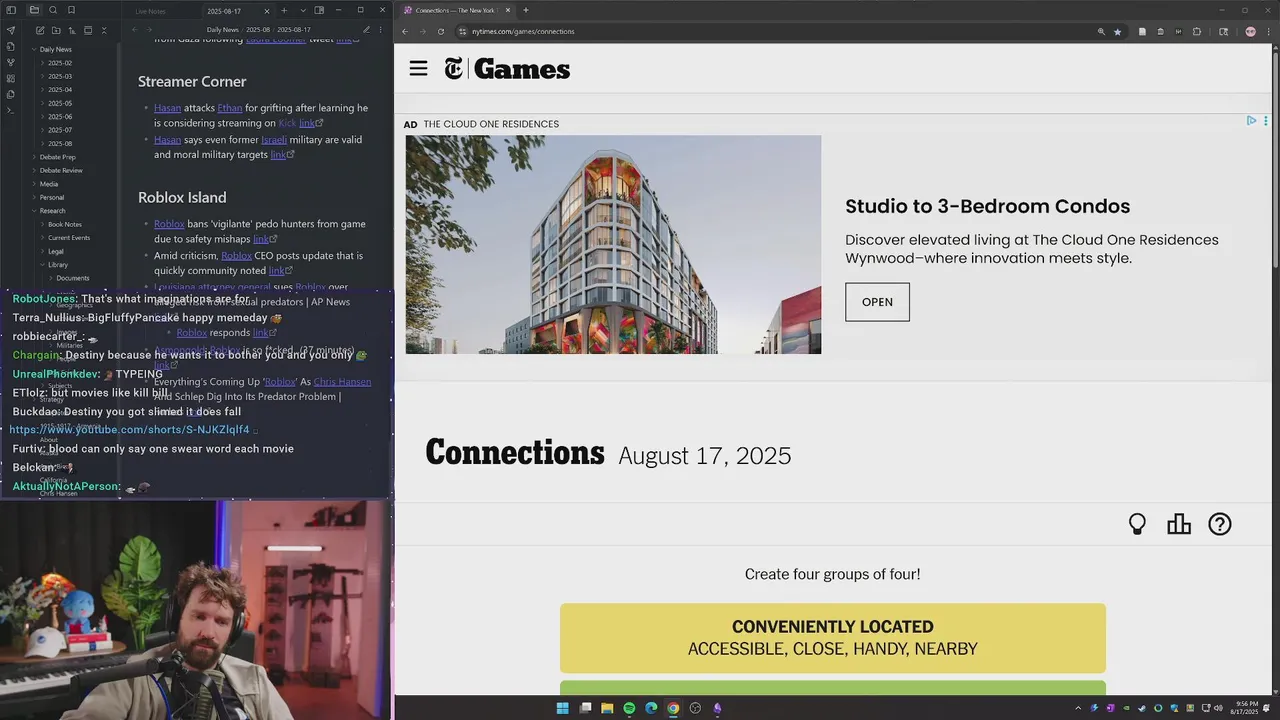Open the Connections help question-mark icon

tap(1220, 524)
